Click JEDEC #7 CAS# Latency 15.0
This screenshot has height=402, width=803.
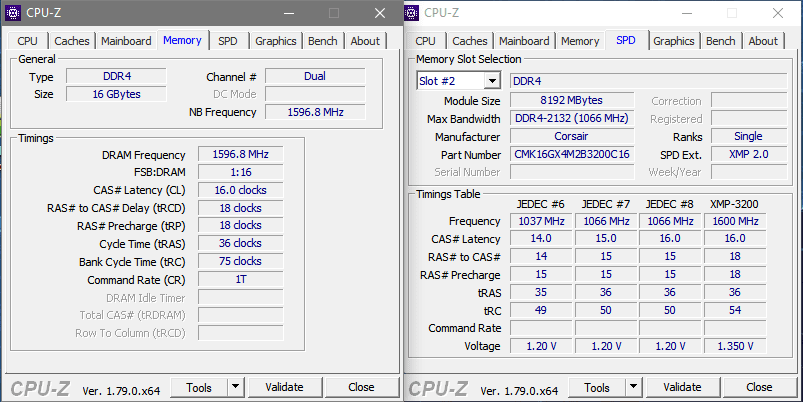pos(606,239)
